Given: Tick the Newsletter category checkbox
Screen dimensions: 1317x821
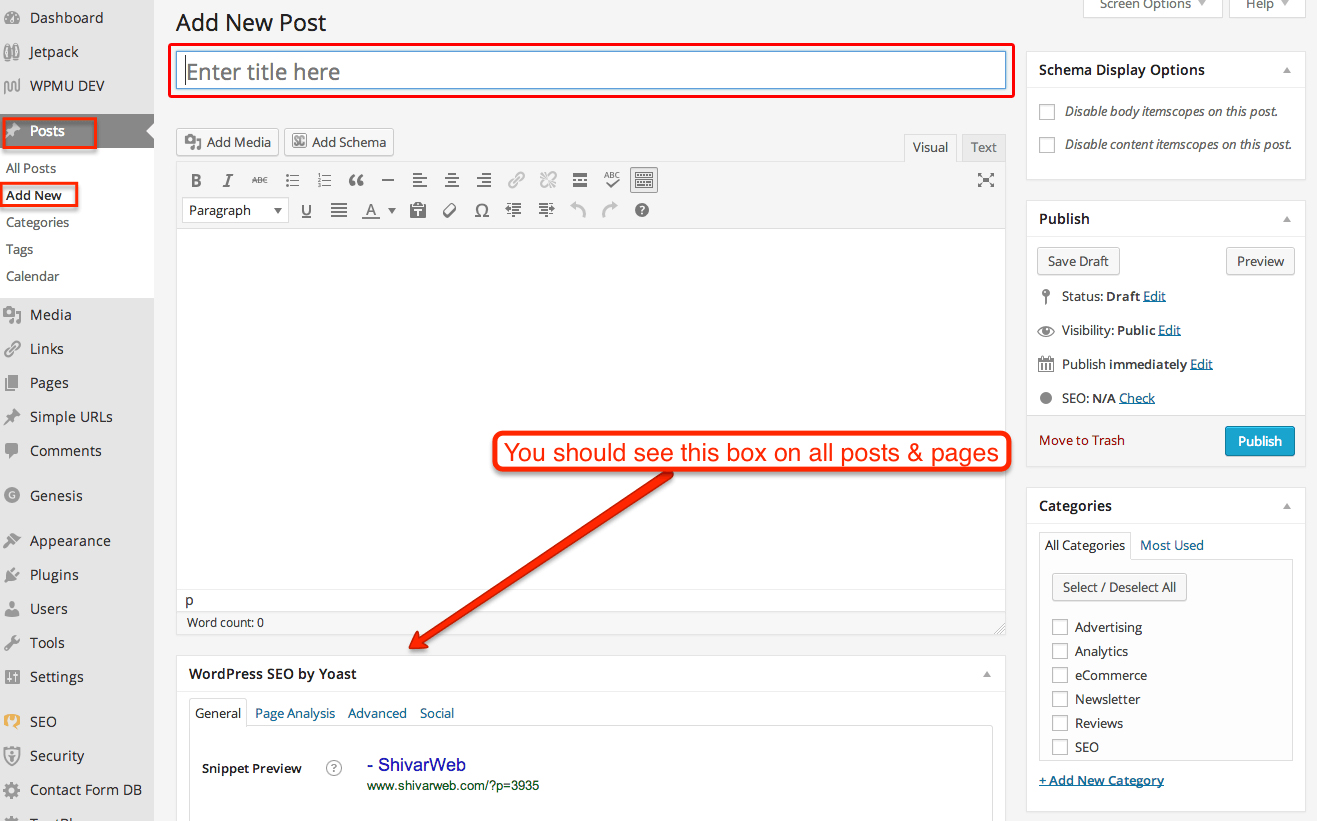Looking at the screenshot, I should pyautogui.click(x=1060, y=699).
